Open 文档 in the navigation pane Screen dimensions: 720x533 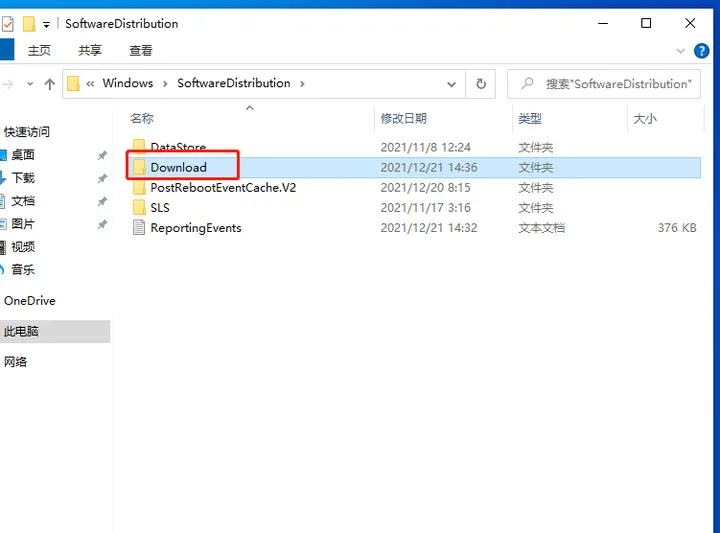point(23,201)
